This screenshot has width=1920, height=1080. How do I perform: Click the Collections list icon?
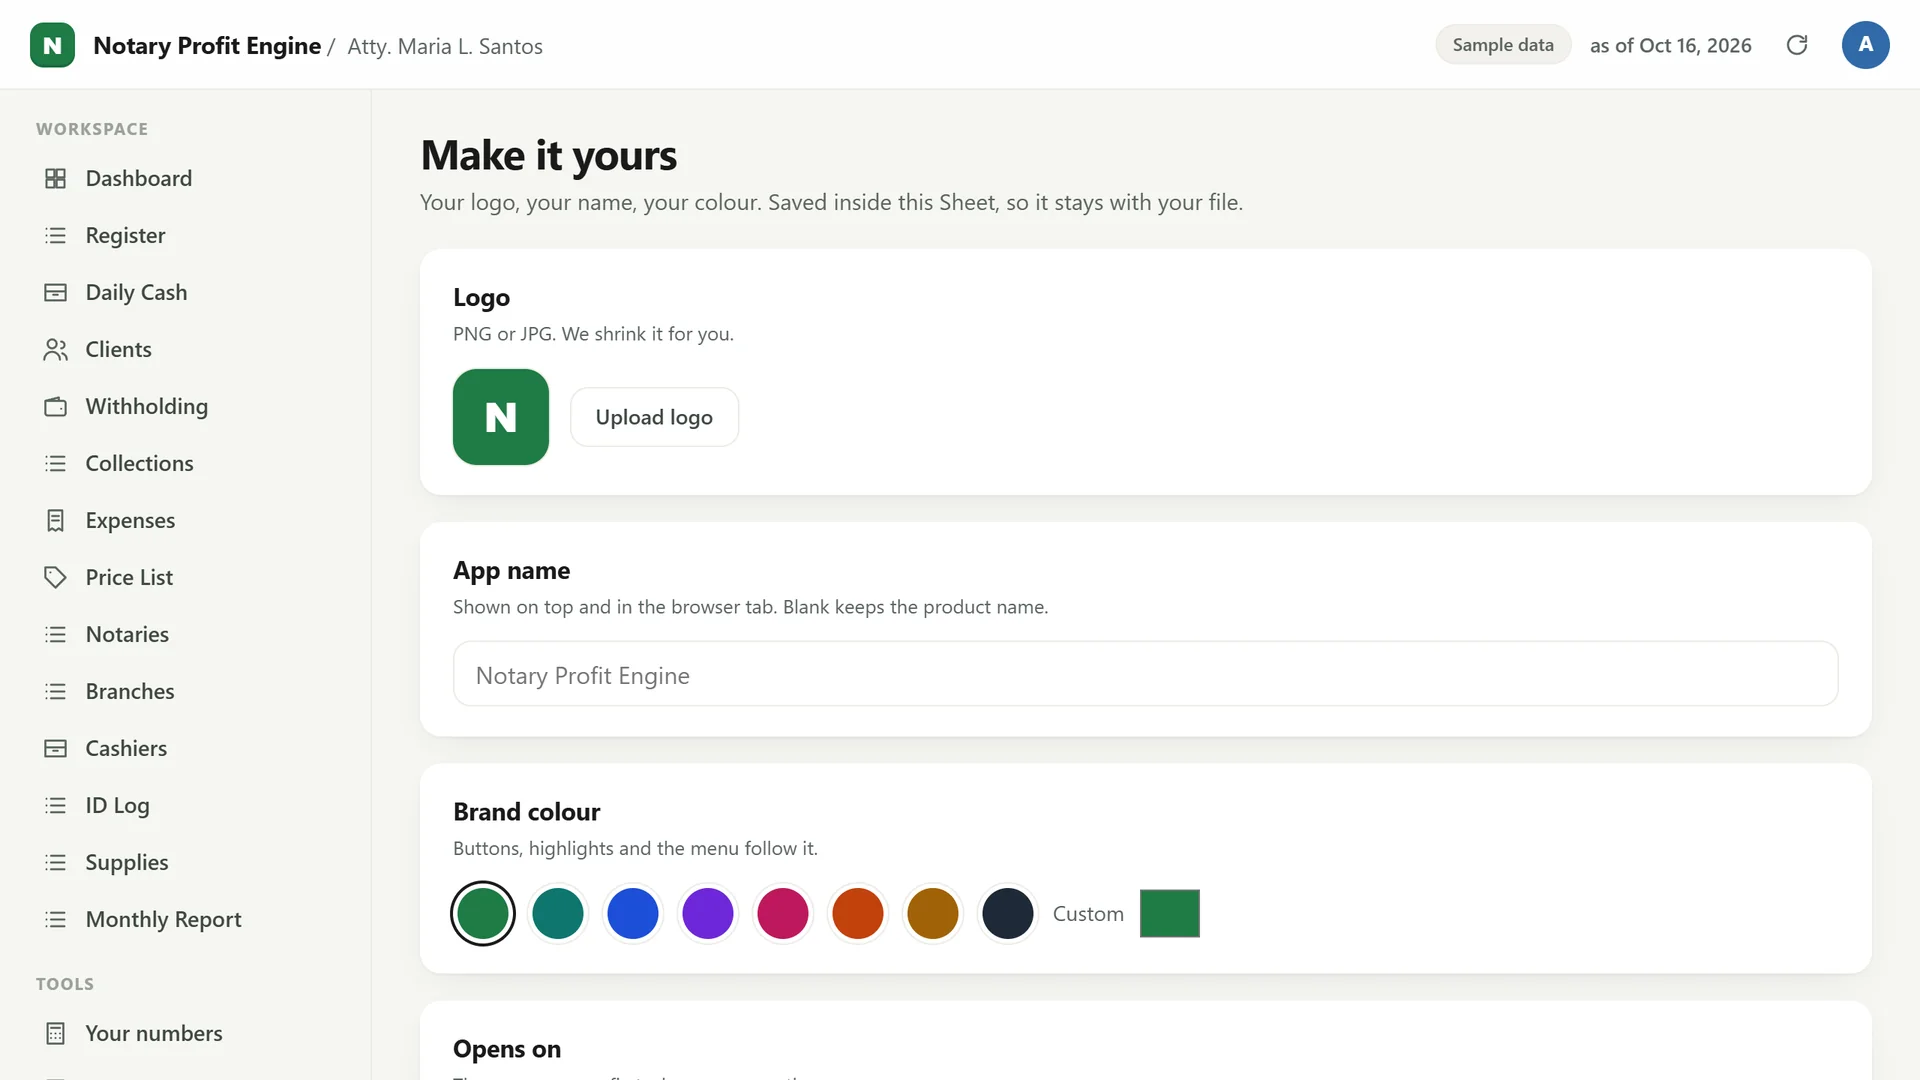point(56,463)
